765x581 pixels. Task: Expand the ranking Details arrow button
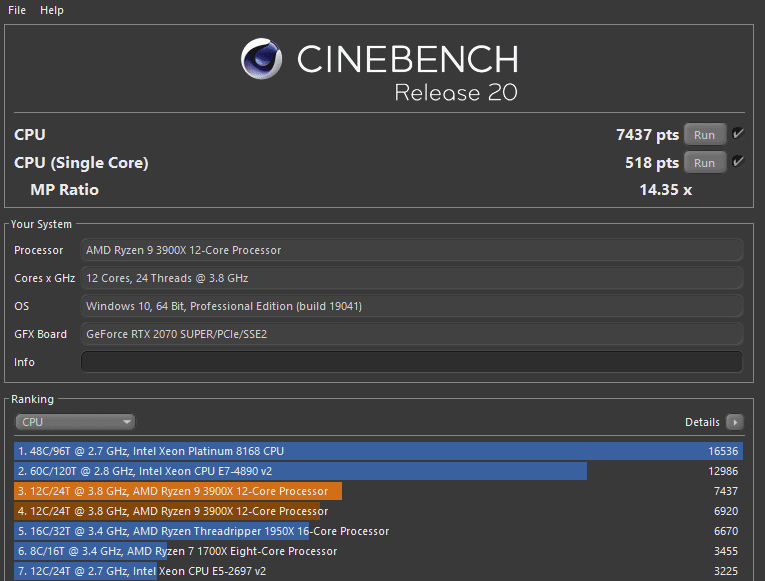734,422
